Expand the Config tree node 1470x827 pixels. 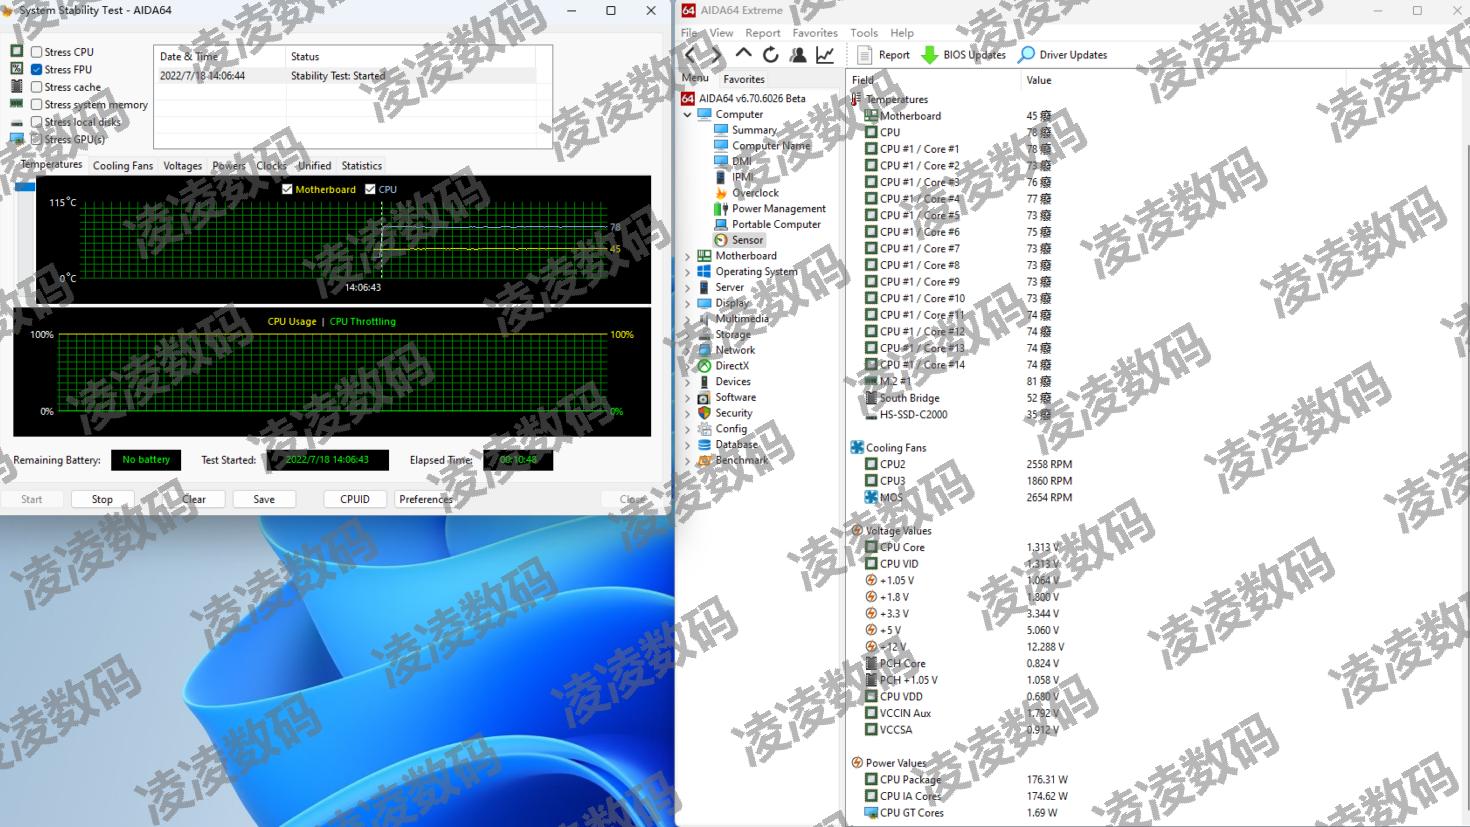[687, 429]
